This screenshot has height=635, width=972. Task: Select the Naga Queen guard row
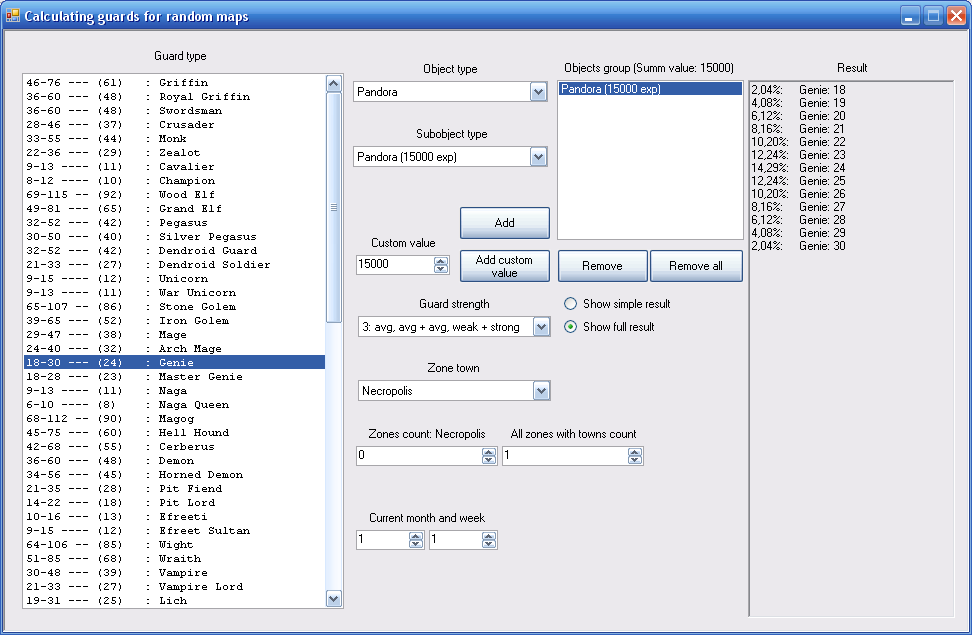[x=174, y=404]
